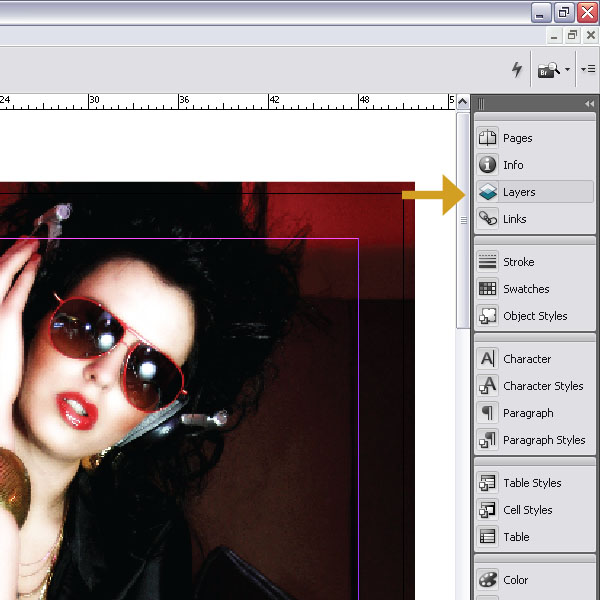The height and width of the screenshot is (600, 600).
Task: Open the Color panel icon
Action: coord(488,579)
